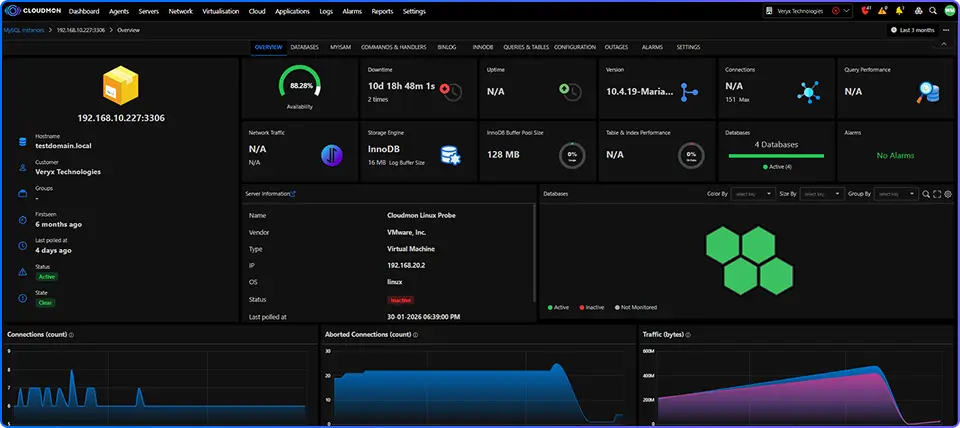The height and width of the screenshot is (428, 960).
Task: Go to MySQL Instances breadcrumb
Action: 24,30
